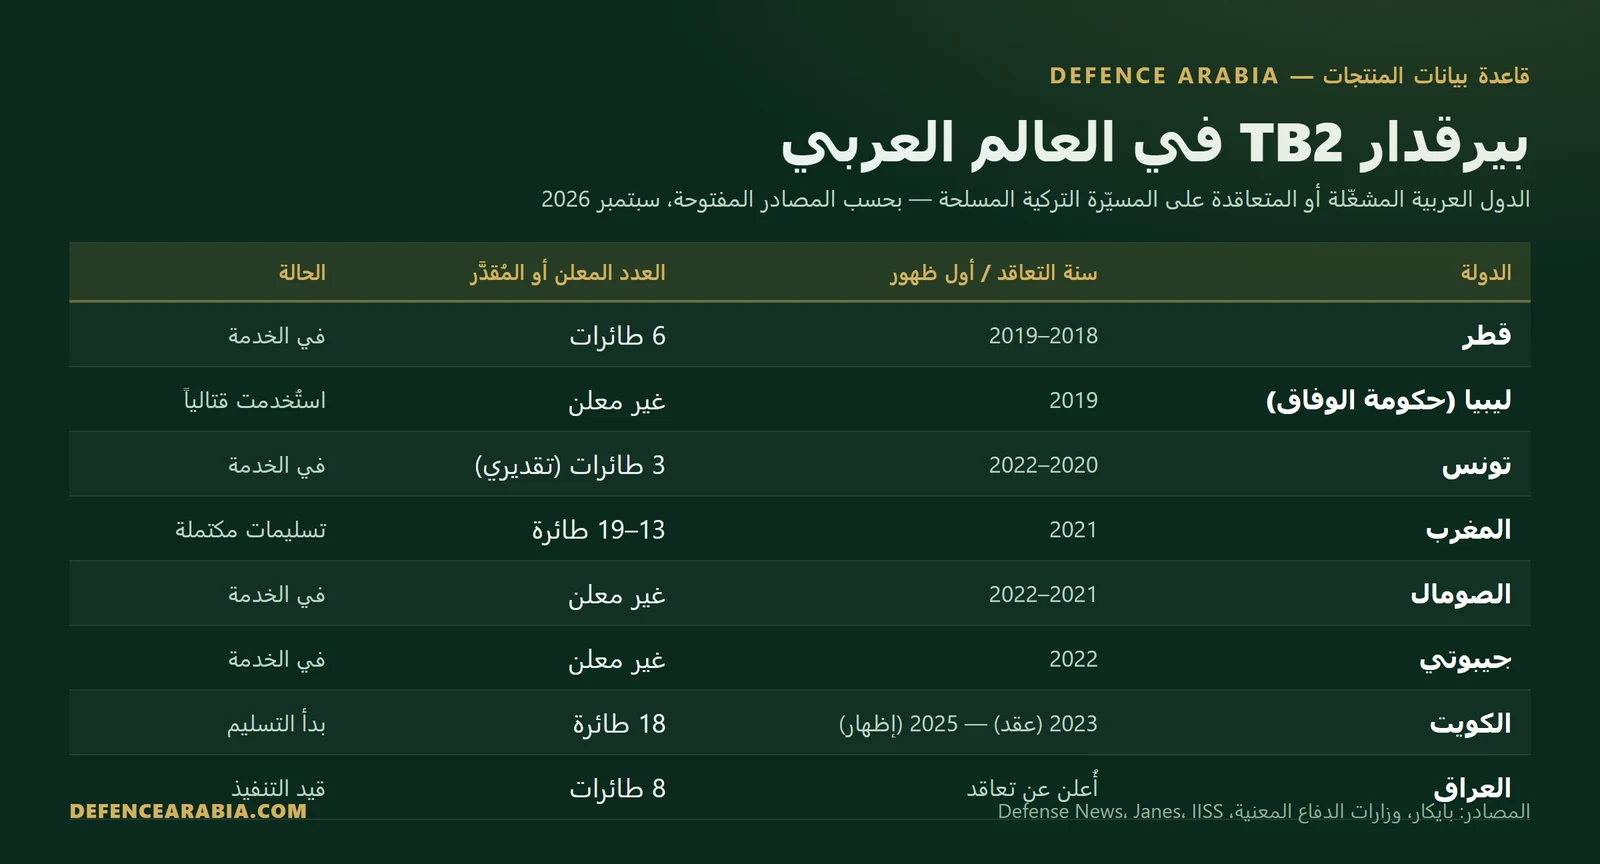Screen dimensions: 1600x864
Task: Click the في الخدمة status in Qatar row
Action: click(276, 336)
